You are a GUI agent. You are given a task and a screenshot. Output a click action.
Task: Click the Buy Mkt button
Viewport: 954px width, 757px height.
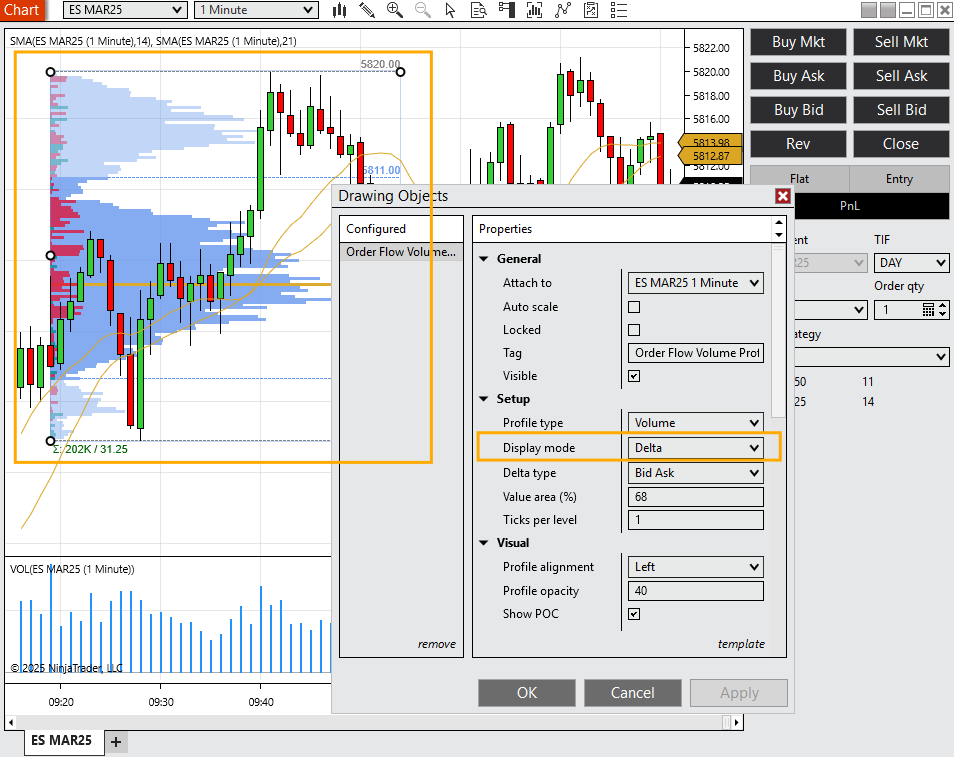click(798, 42)
